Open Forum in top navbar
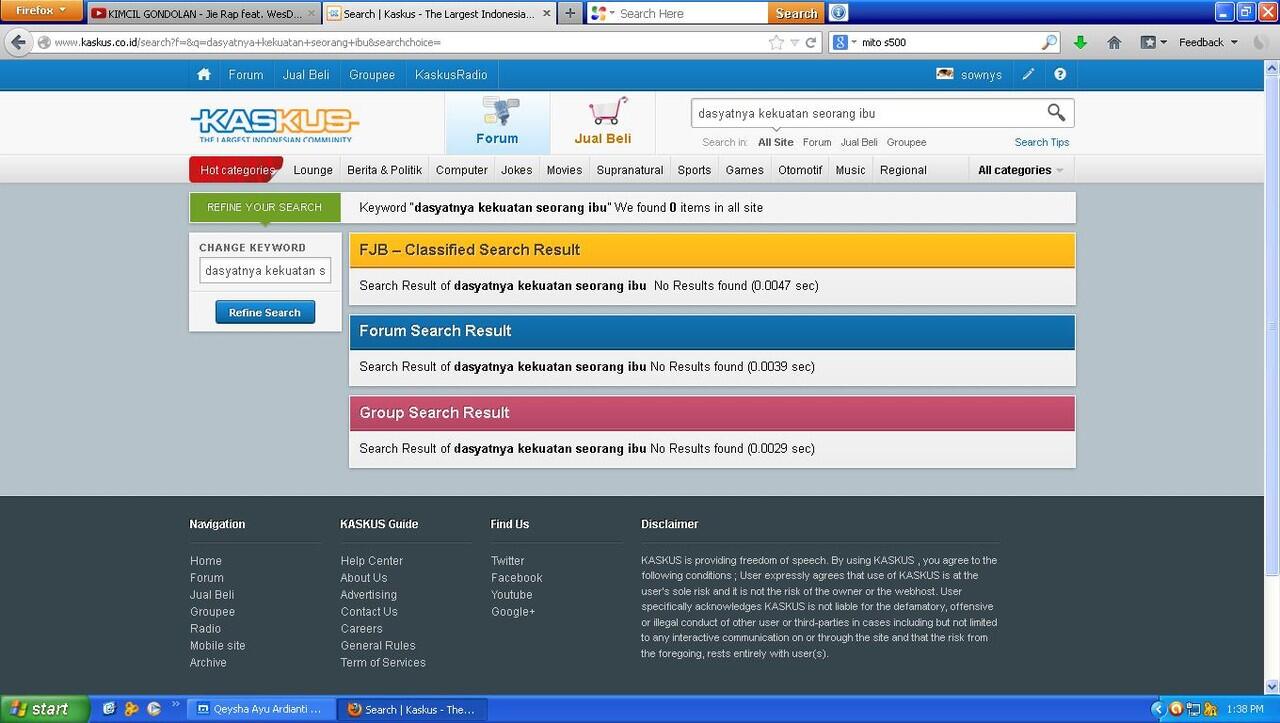 (x=246, y=75)
